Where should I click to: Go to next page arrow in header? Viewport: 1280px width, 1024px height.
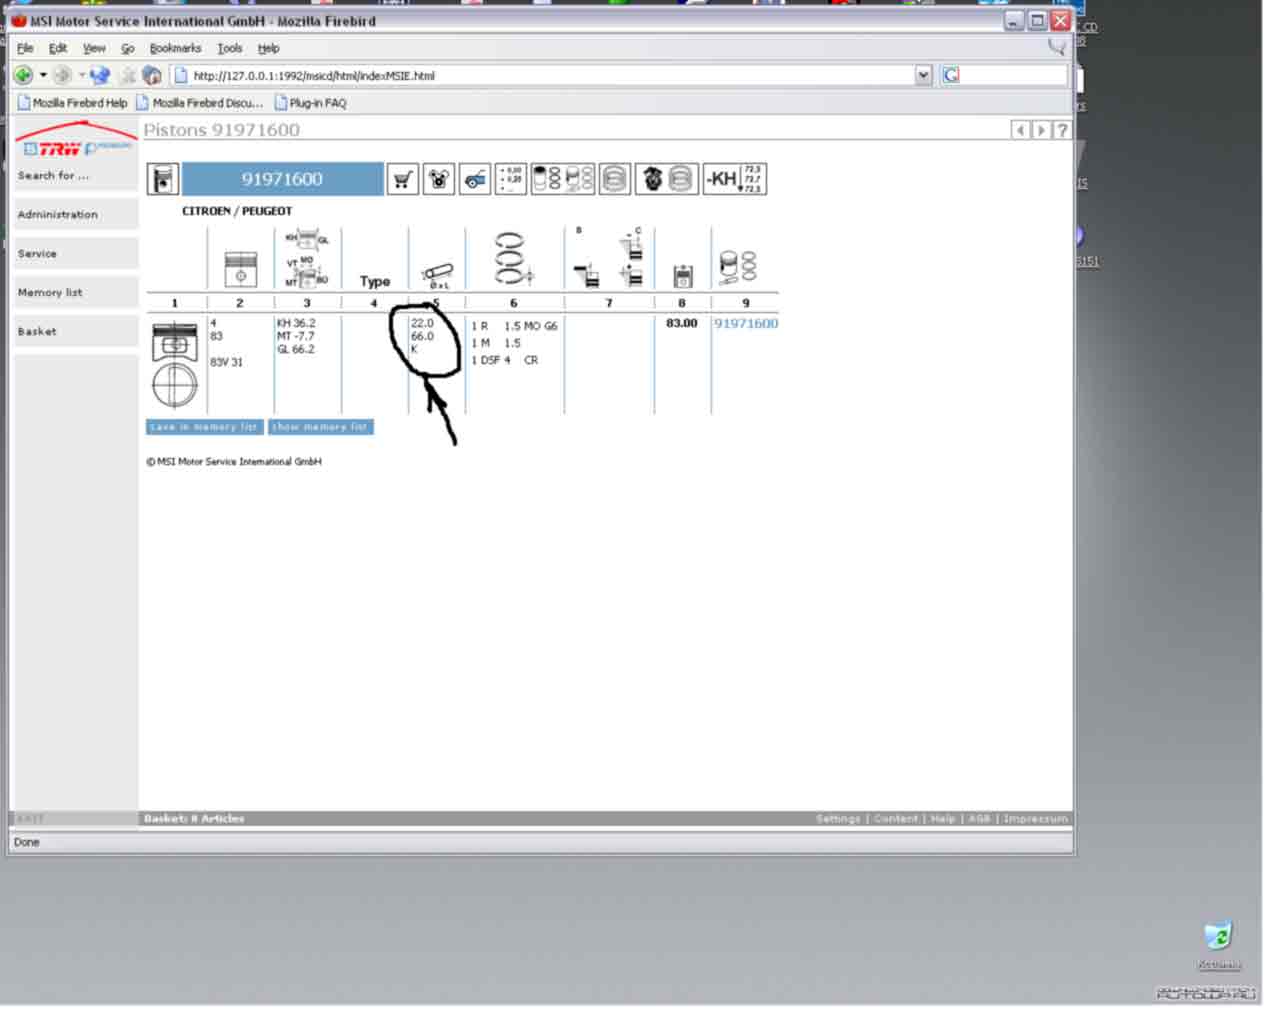pyautogui.click(x=1041, y=130)
